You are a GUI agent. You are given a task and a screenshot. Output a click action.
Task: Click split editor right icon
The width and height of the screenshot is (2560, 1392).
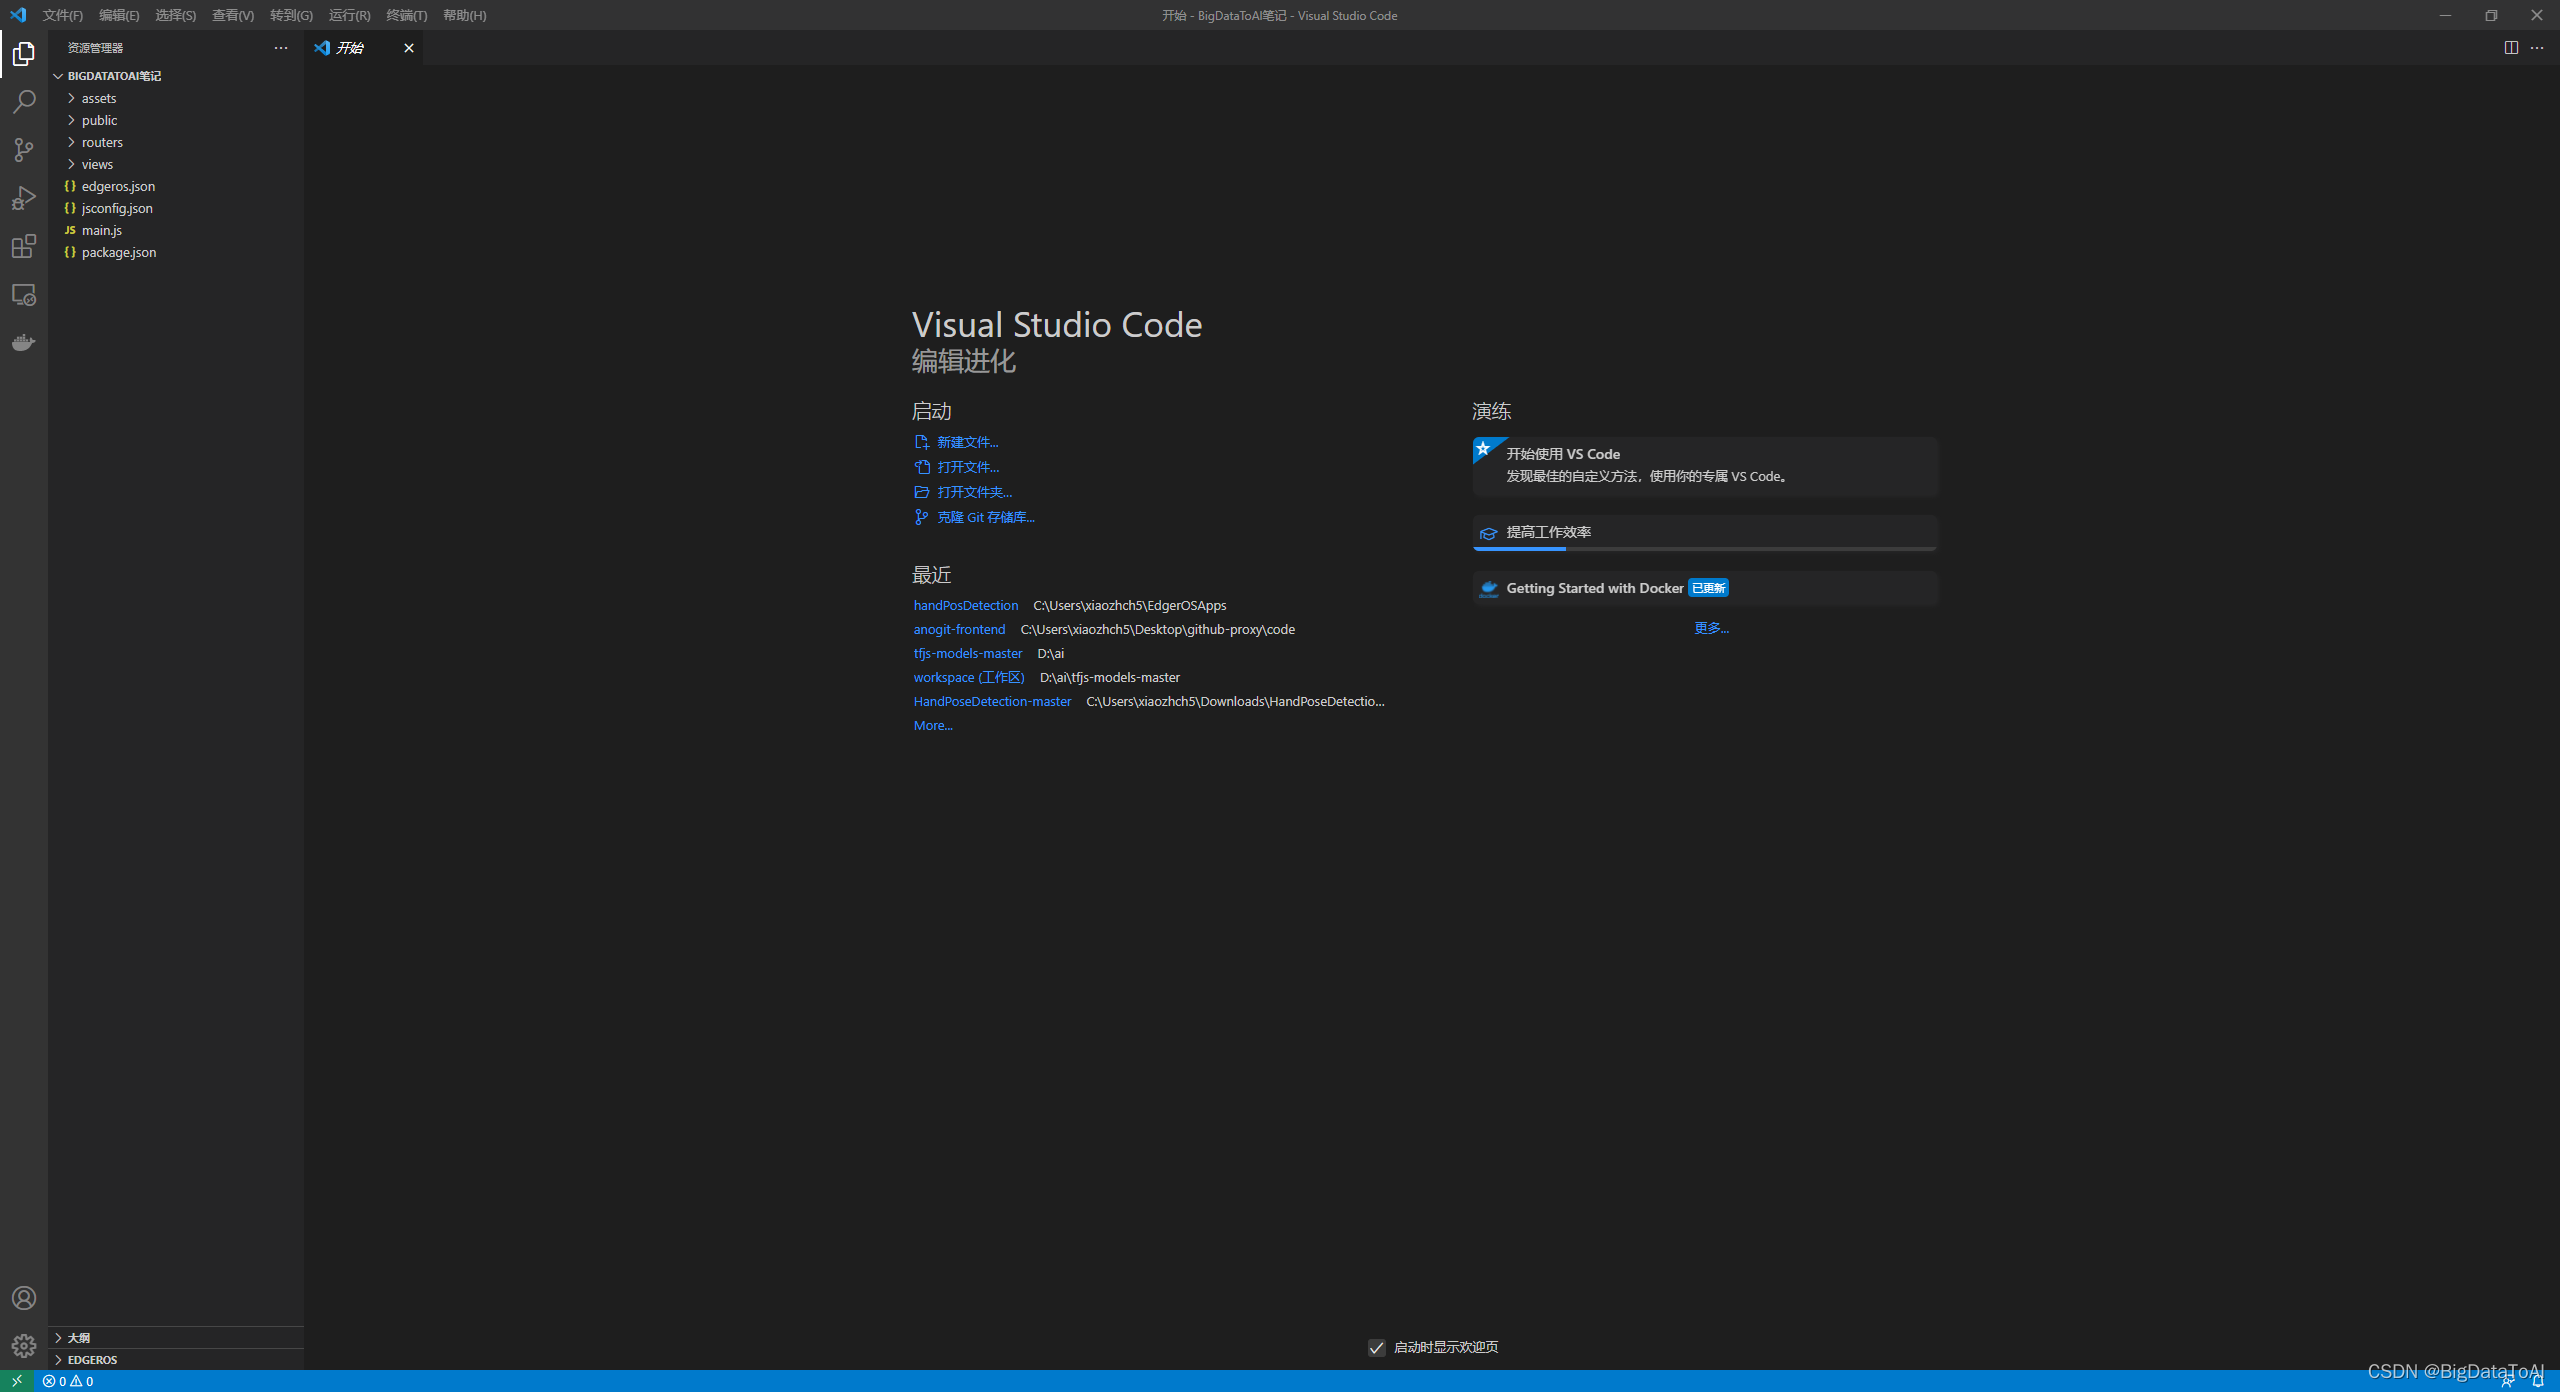point(2511,48)
